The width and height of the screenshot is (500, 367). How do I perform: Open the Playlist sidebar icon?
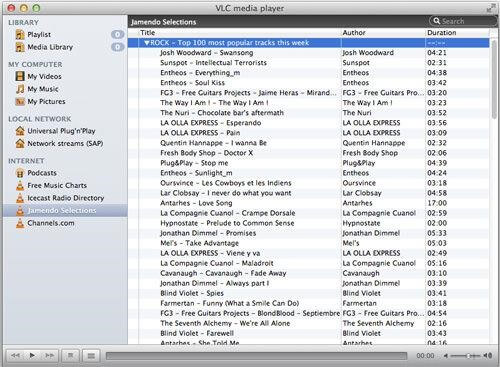point(20,34)
